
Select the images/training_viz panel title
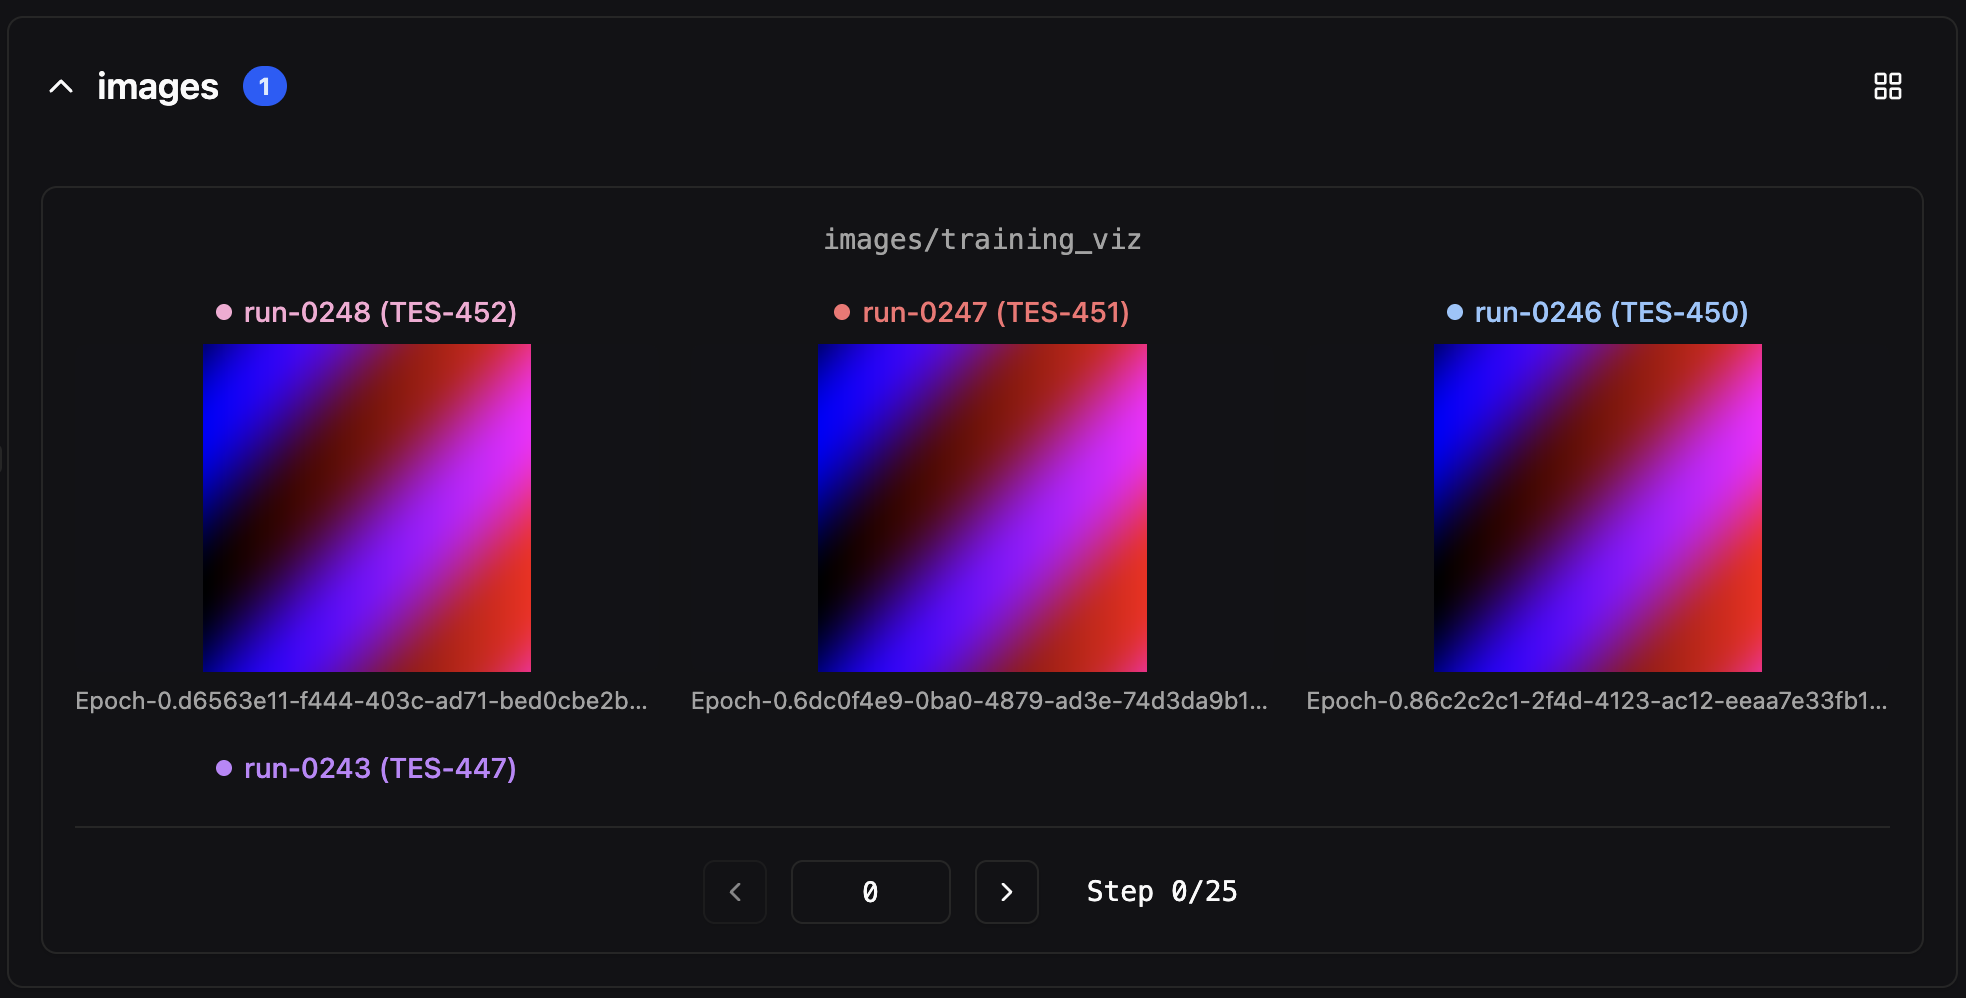982,239
